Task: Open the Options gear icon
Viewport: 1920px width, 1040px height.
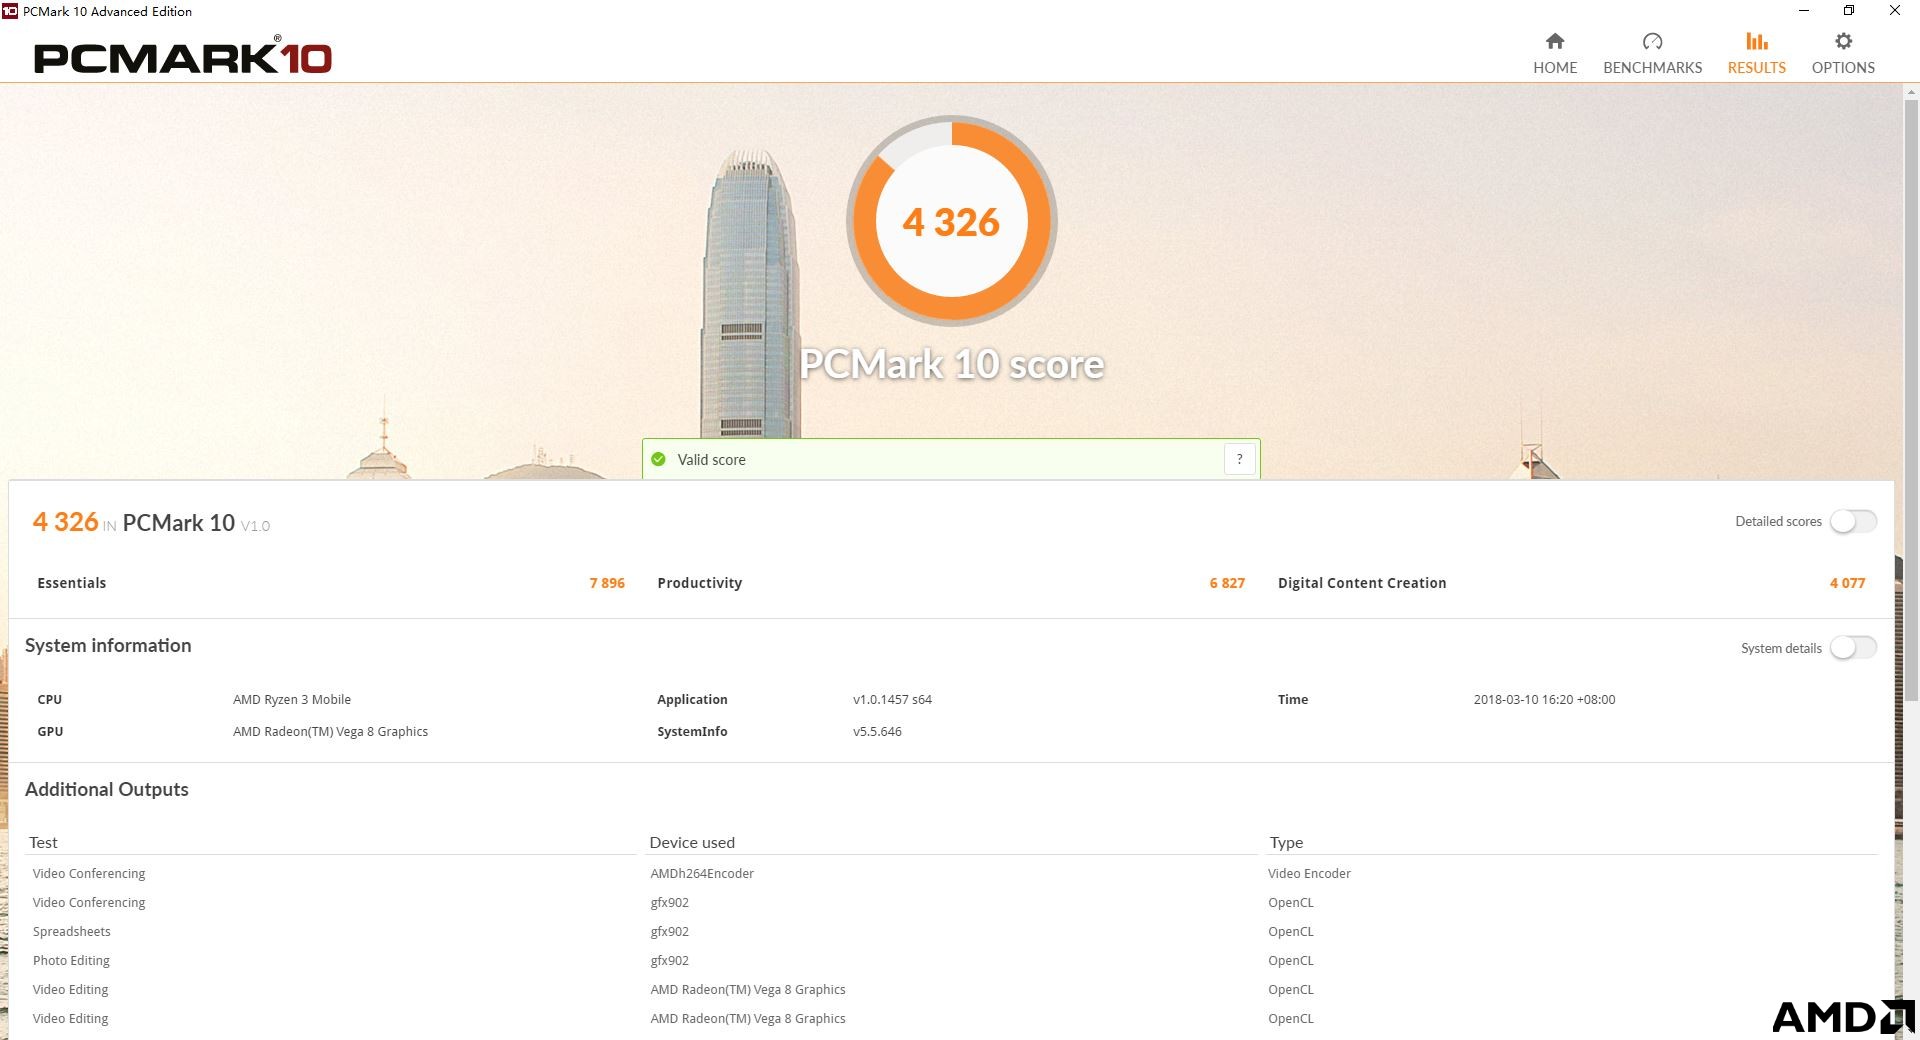Action: tap(1843, 41)
